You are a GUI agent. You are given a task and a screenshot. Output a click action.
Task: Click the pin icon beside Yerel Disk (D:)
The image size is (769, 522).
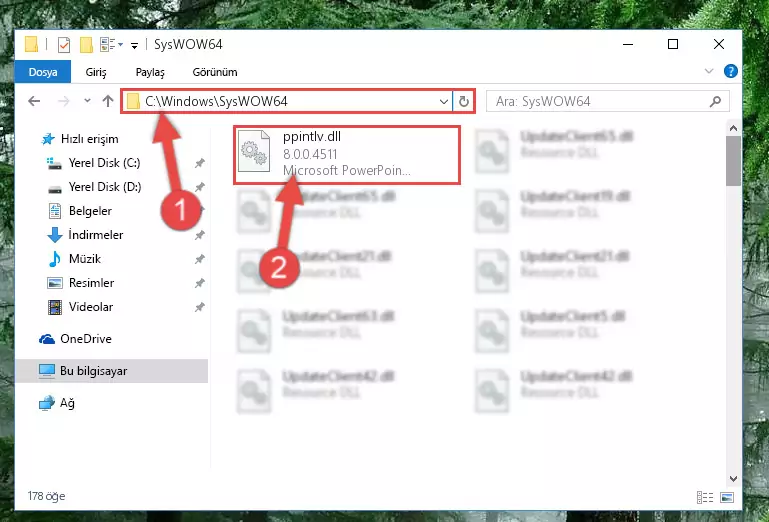199,187
